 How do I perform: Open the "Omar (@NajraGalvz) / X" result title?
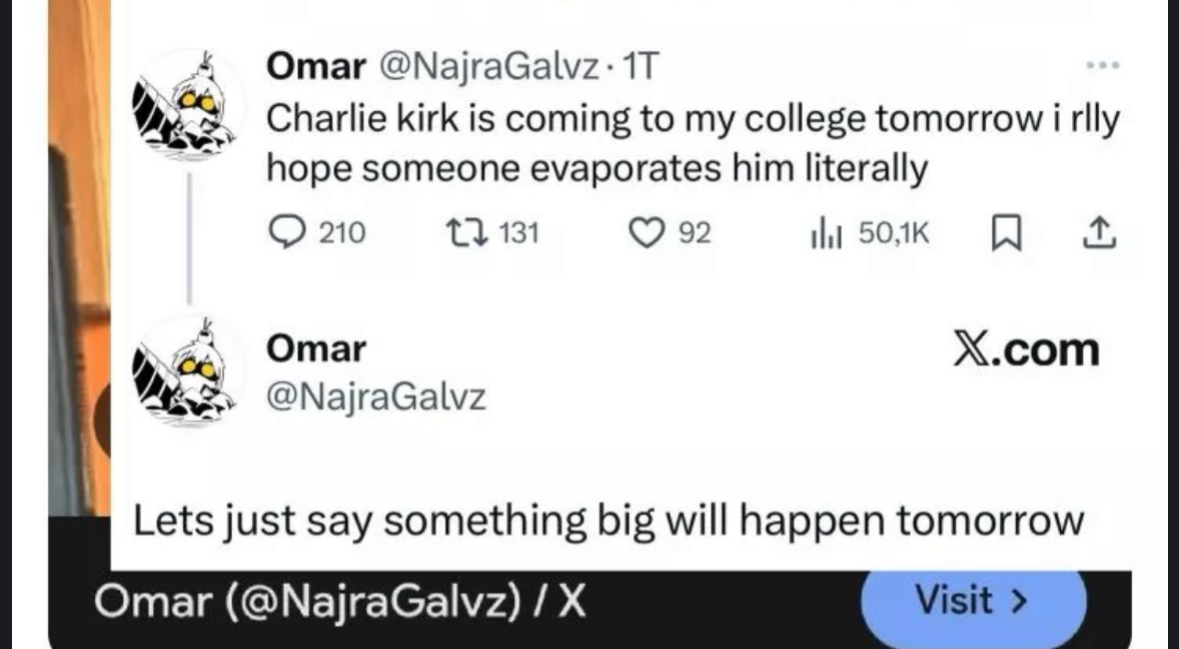click(x=340, y=602)
